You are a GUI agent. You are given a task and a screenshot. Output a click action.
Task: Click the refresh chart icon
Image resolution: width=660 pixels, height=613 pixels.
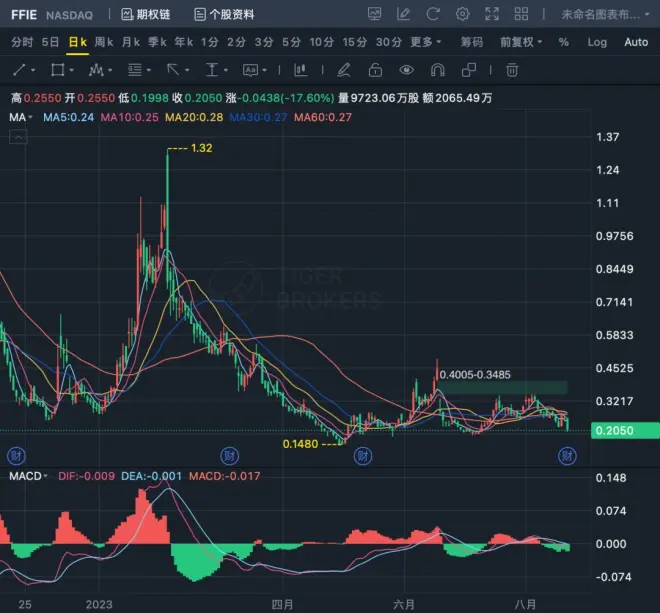point(433,15)
